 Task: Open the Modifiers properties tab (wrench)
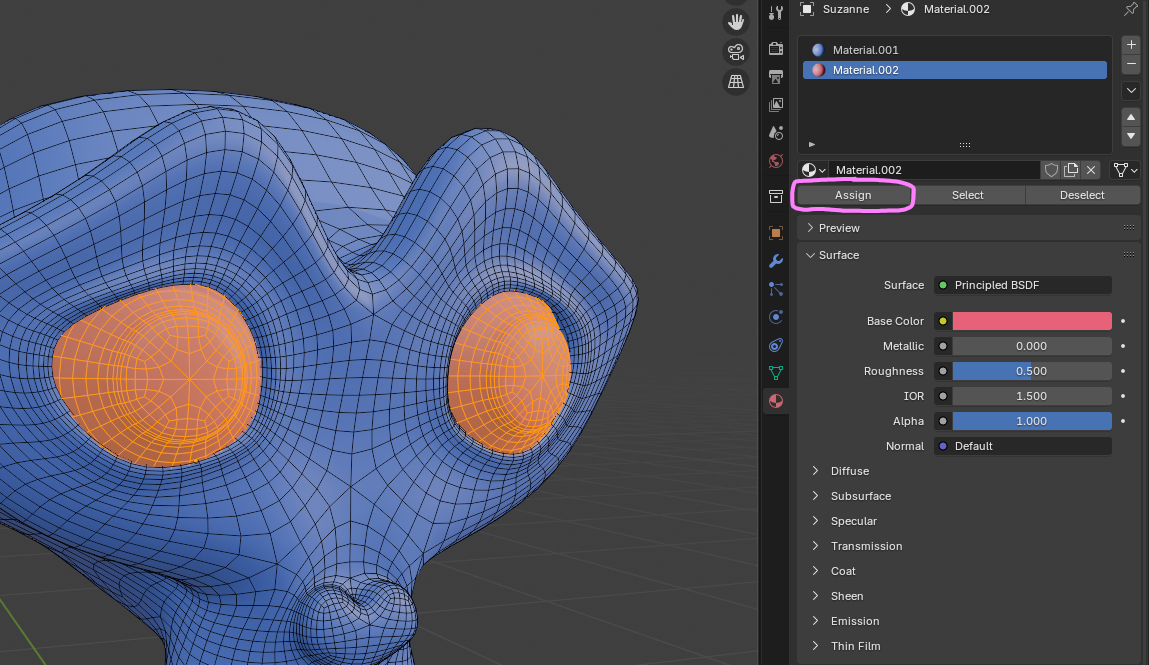click(776, 261)
